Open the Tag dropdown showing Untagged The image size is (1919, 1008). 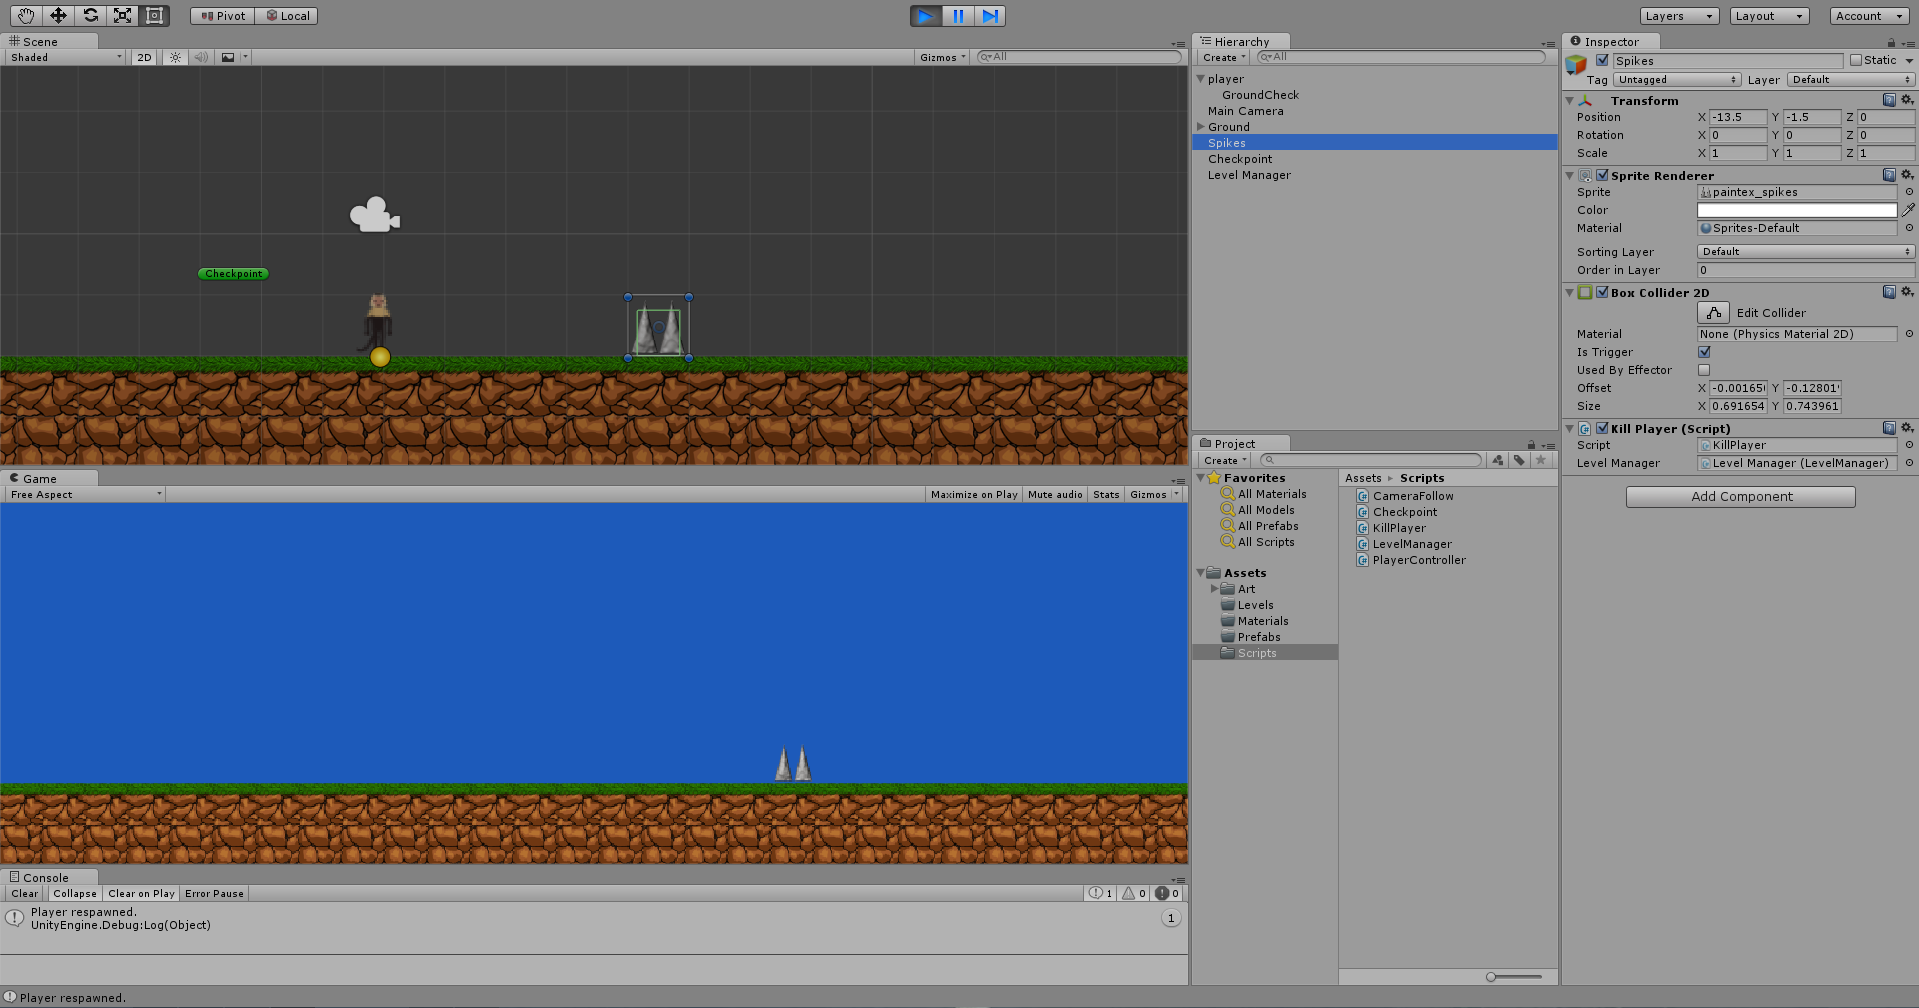[x=1678, y=80]
